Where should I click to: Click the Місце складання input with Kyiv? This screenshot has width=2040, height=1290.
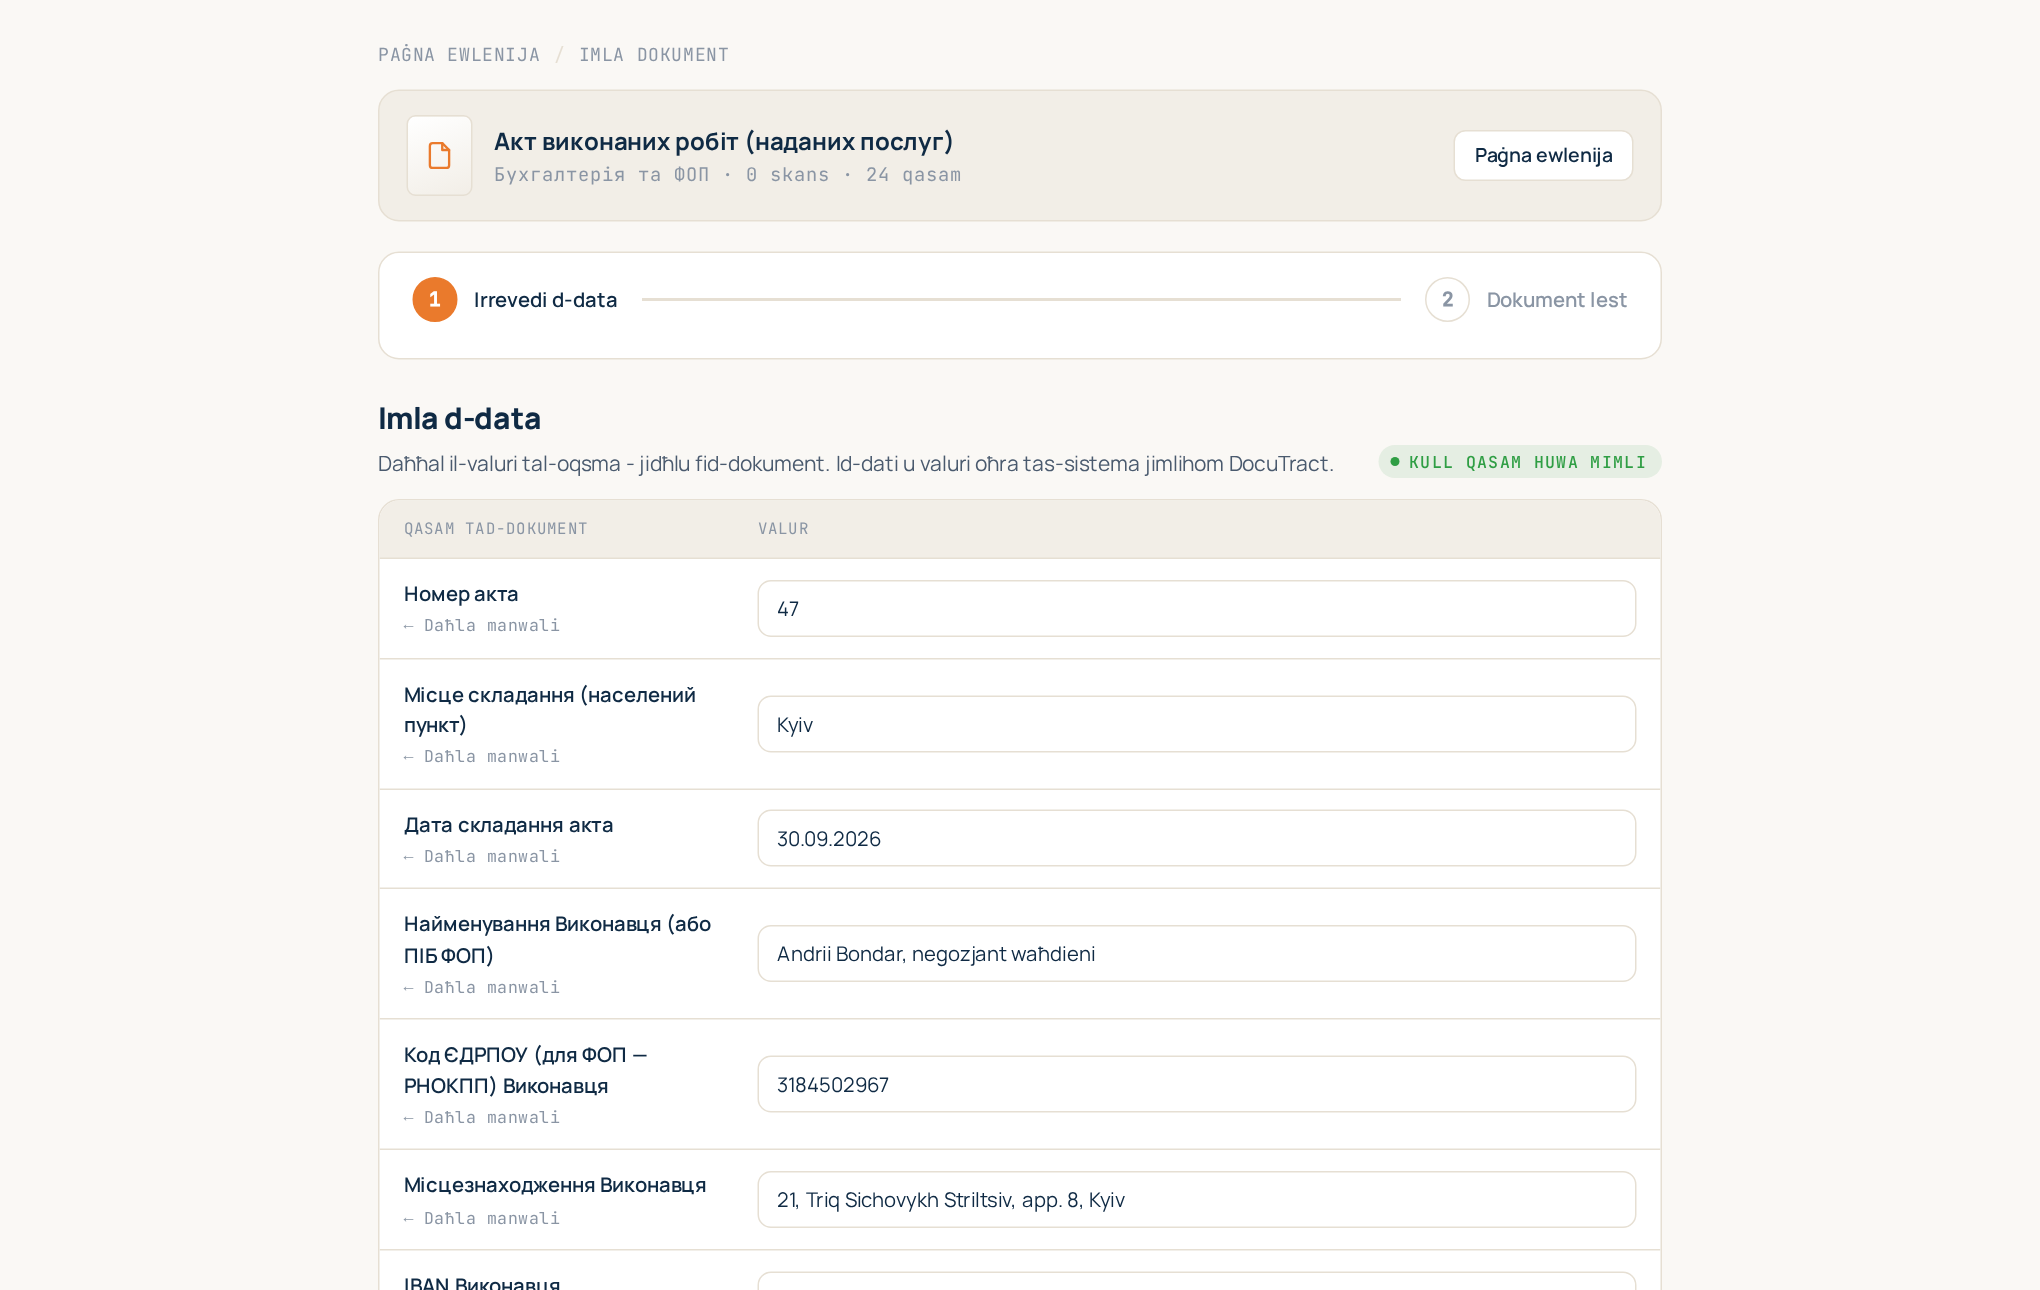click(1196, 724)
